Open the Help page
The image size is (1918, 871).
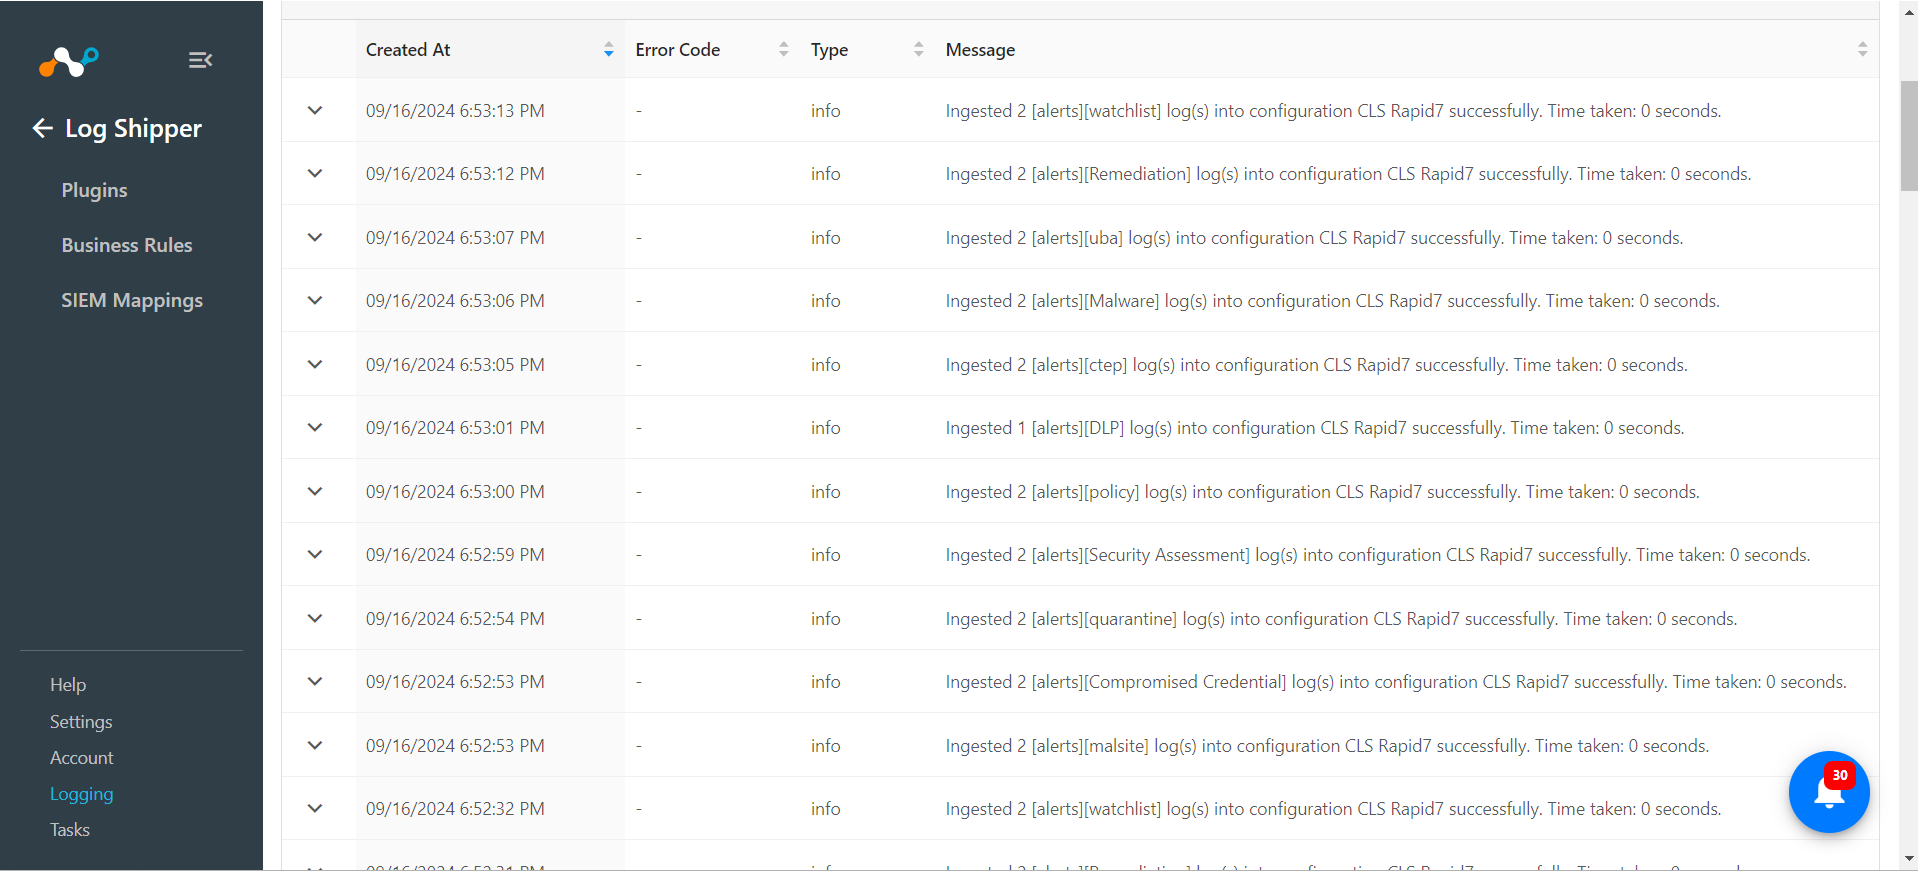point(68,685)
